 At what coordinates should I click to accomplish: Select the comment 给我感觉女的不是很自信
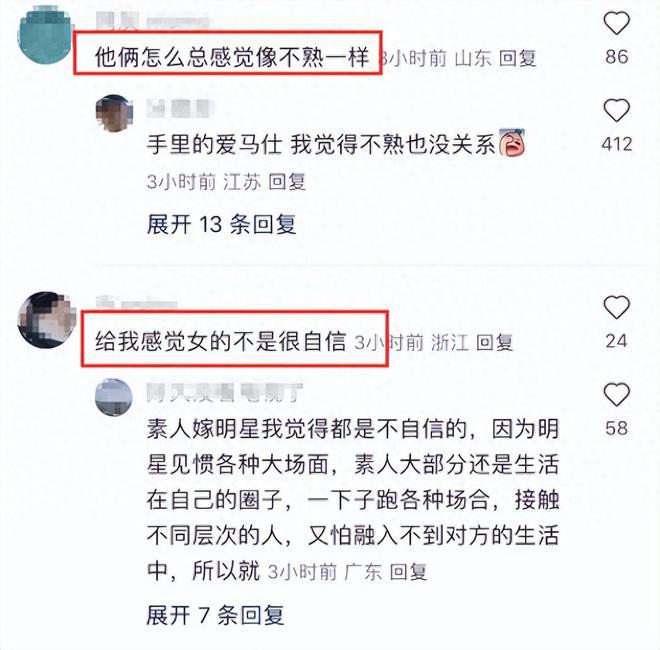(221, 341)
